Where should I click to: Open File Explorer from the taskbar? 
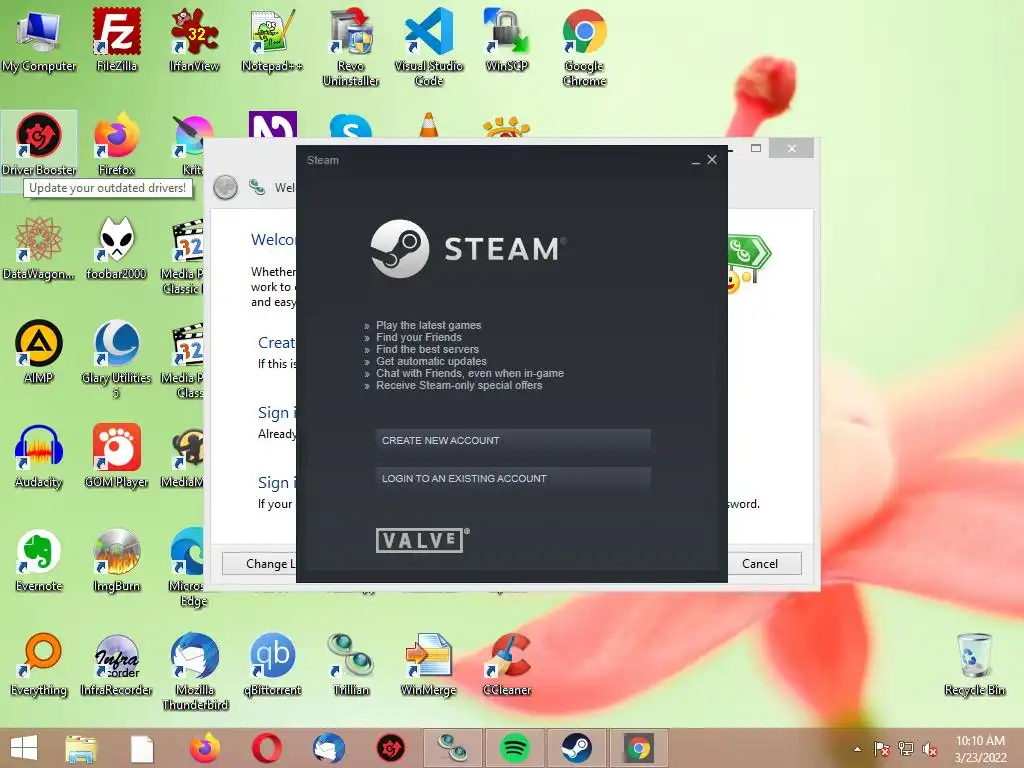point(81,748)
